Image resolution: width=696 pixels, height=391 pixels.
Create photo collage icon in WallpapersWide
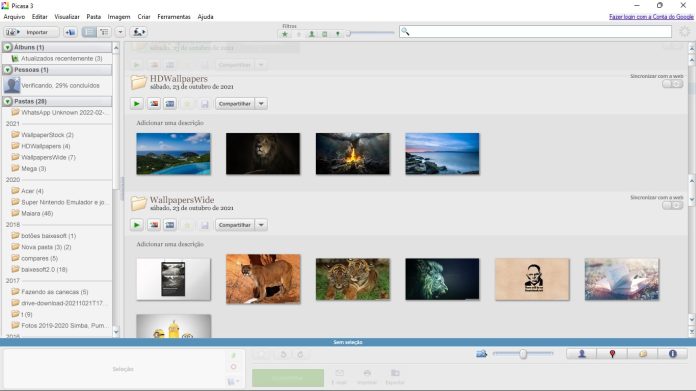[154, 225]
